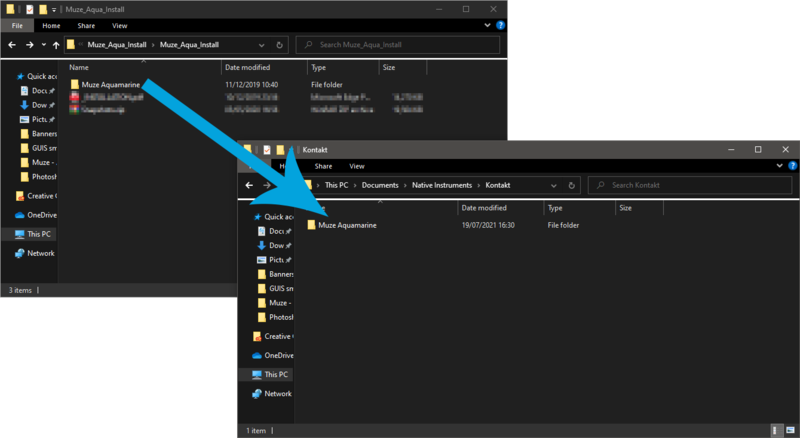The image size is (800, 438).
Task: Go up one level in Muze_Aqua_Install window
Action: pos(56,45)
